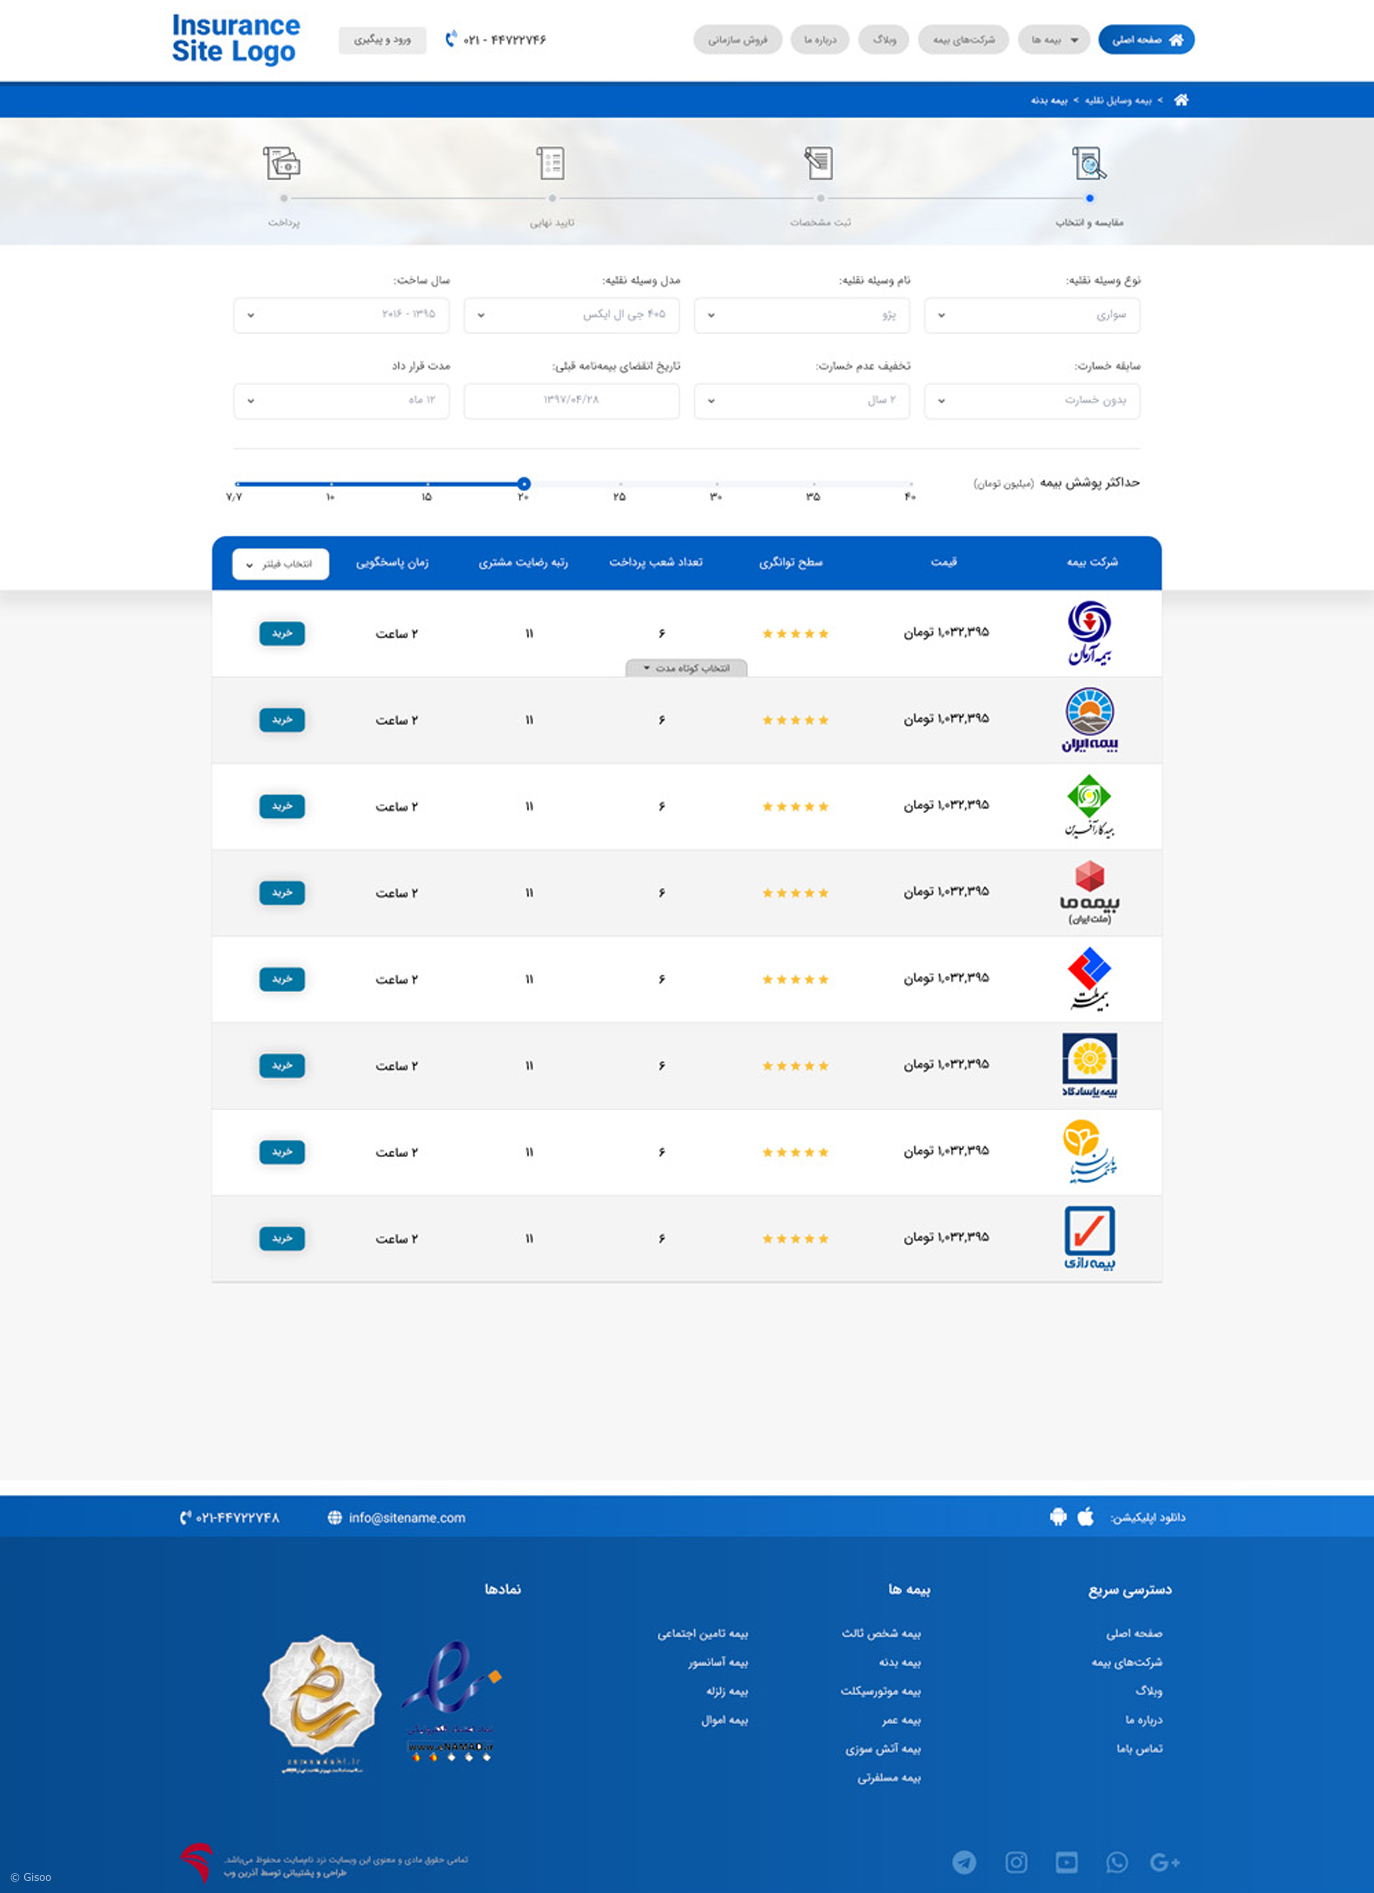Click the Android app download icon
The image size is (1374, 1893).
click(x=1058, y=1517)
